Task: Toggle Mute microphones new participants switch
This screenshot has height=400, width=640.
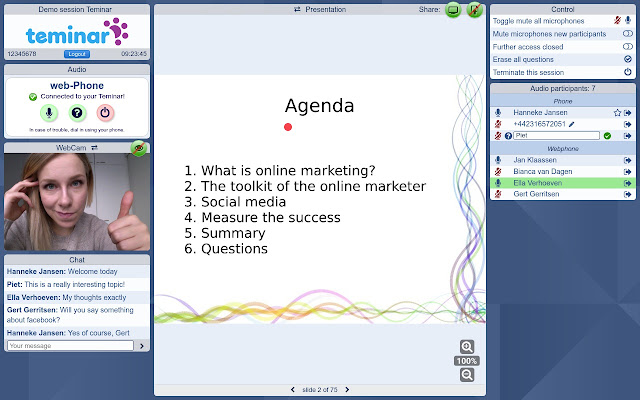Action: [628, 33]
